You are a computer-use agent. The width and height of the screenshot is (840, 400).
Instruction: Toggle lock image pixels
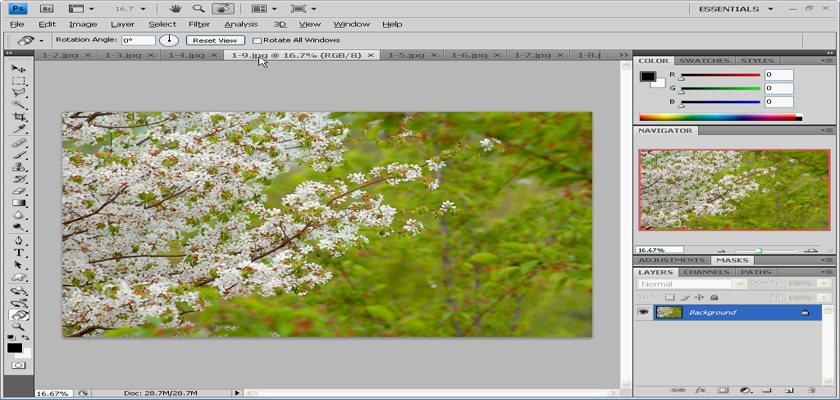(x=685, y=297)
